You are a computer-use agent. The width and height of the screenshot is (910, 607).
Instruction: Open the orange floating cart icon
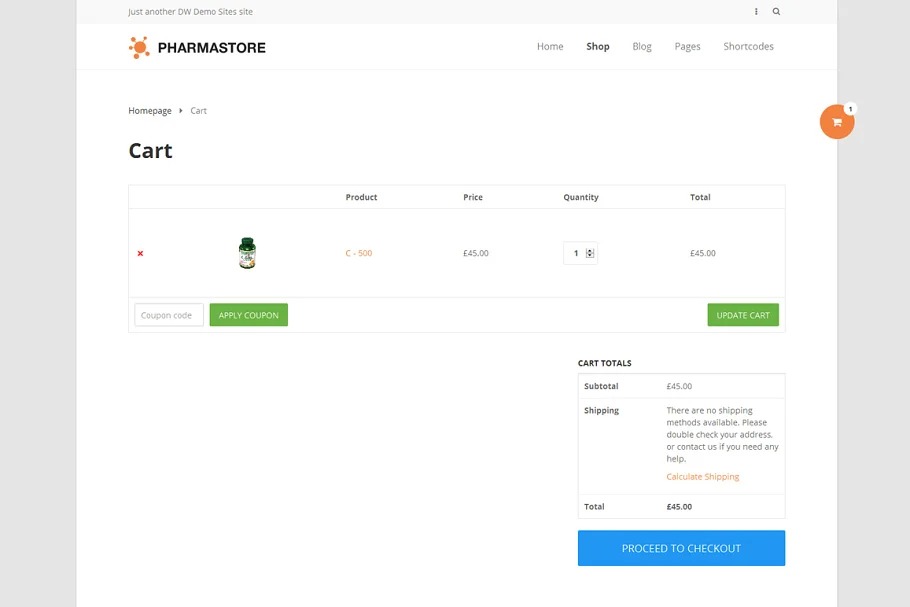(x=837, y=122)
